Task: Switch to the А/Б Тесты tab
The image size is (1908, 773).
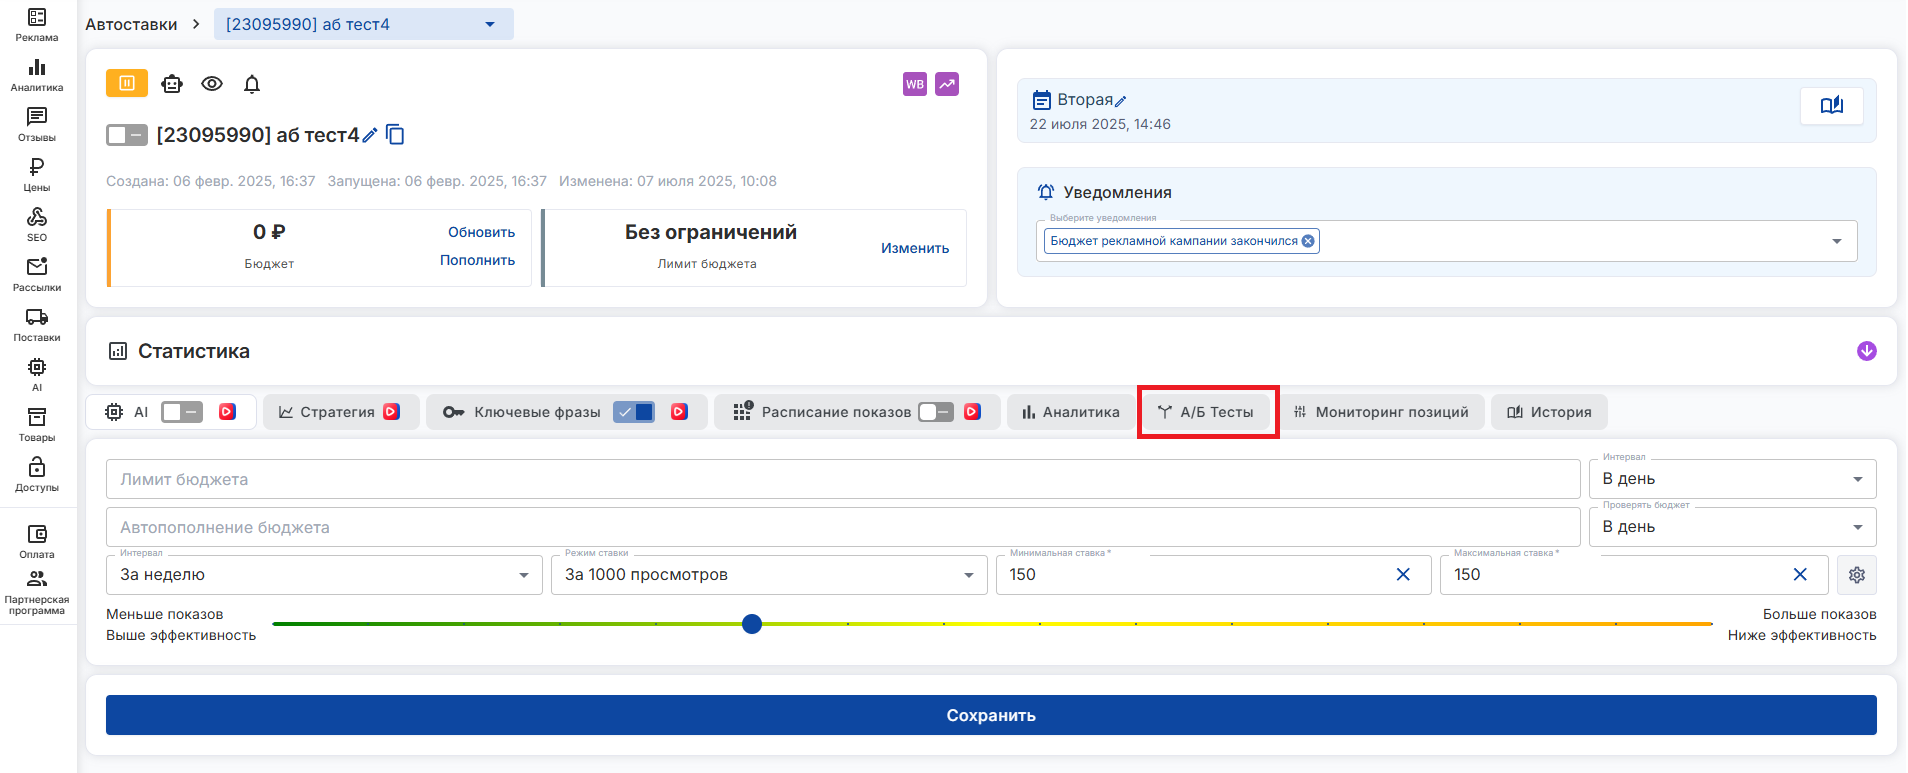Action: [1207, 412]
